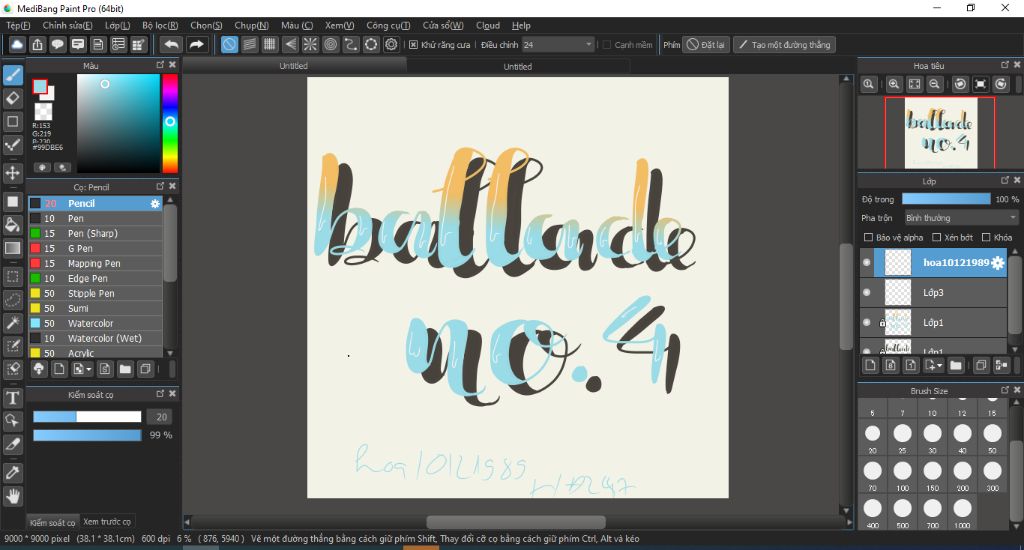
Task: Hide the Lớp3 layer
Action: [x=867, y=293]
